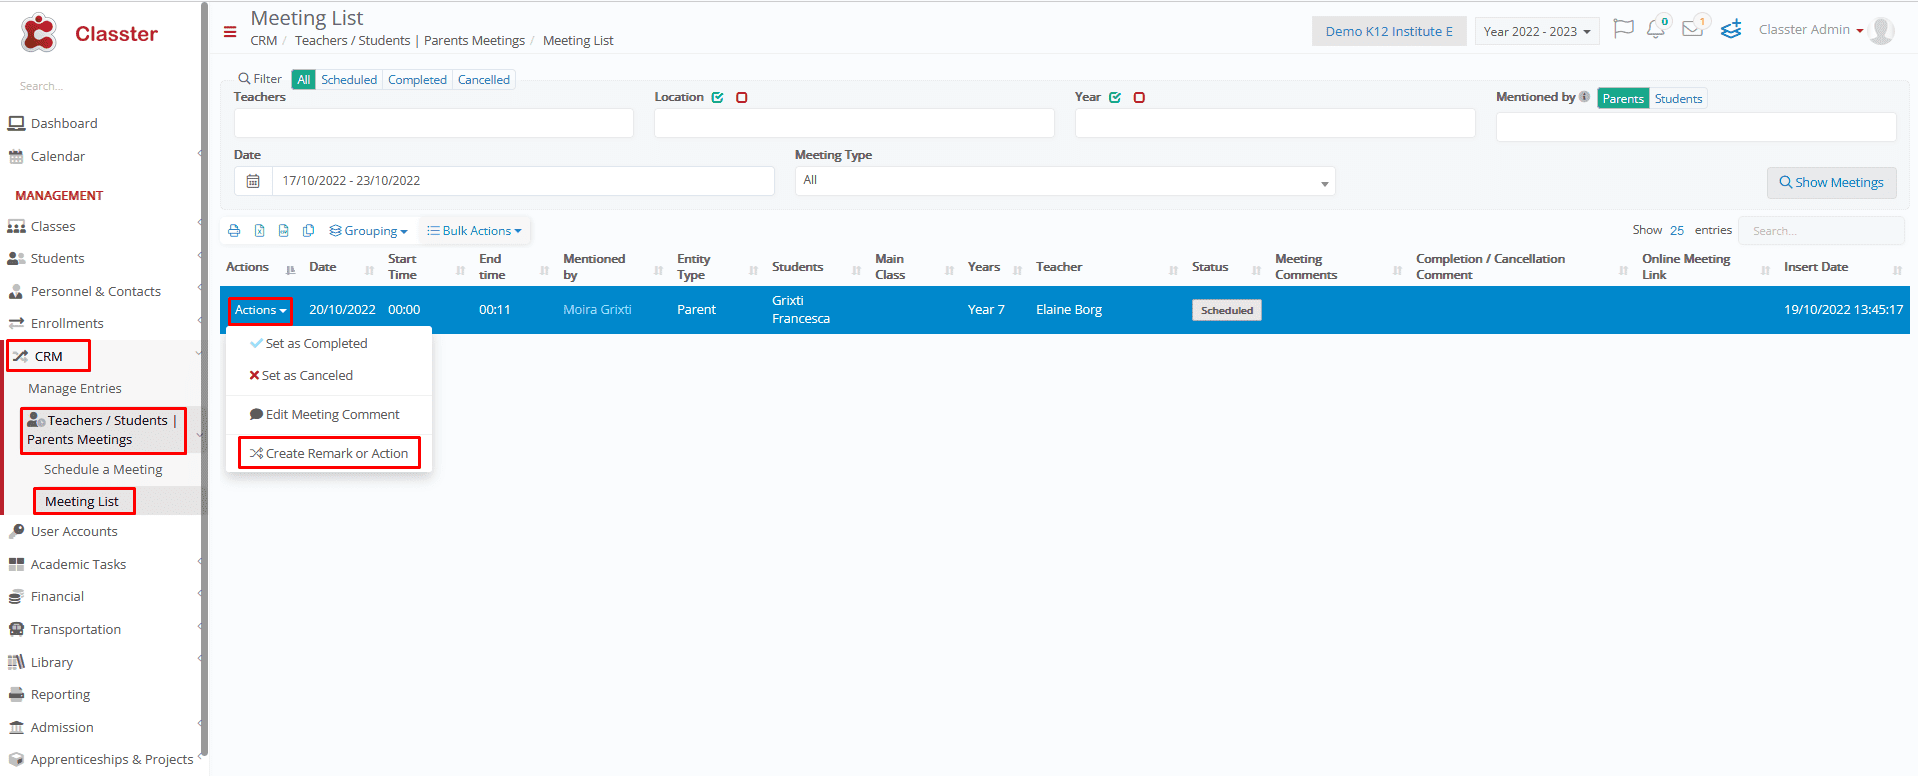Click the user avatar icon

[1881, 31]
